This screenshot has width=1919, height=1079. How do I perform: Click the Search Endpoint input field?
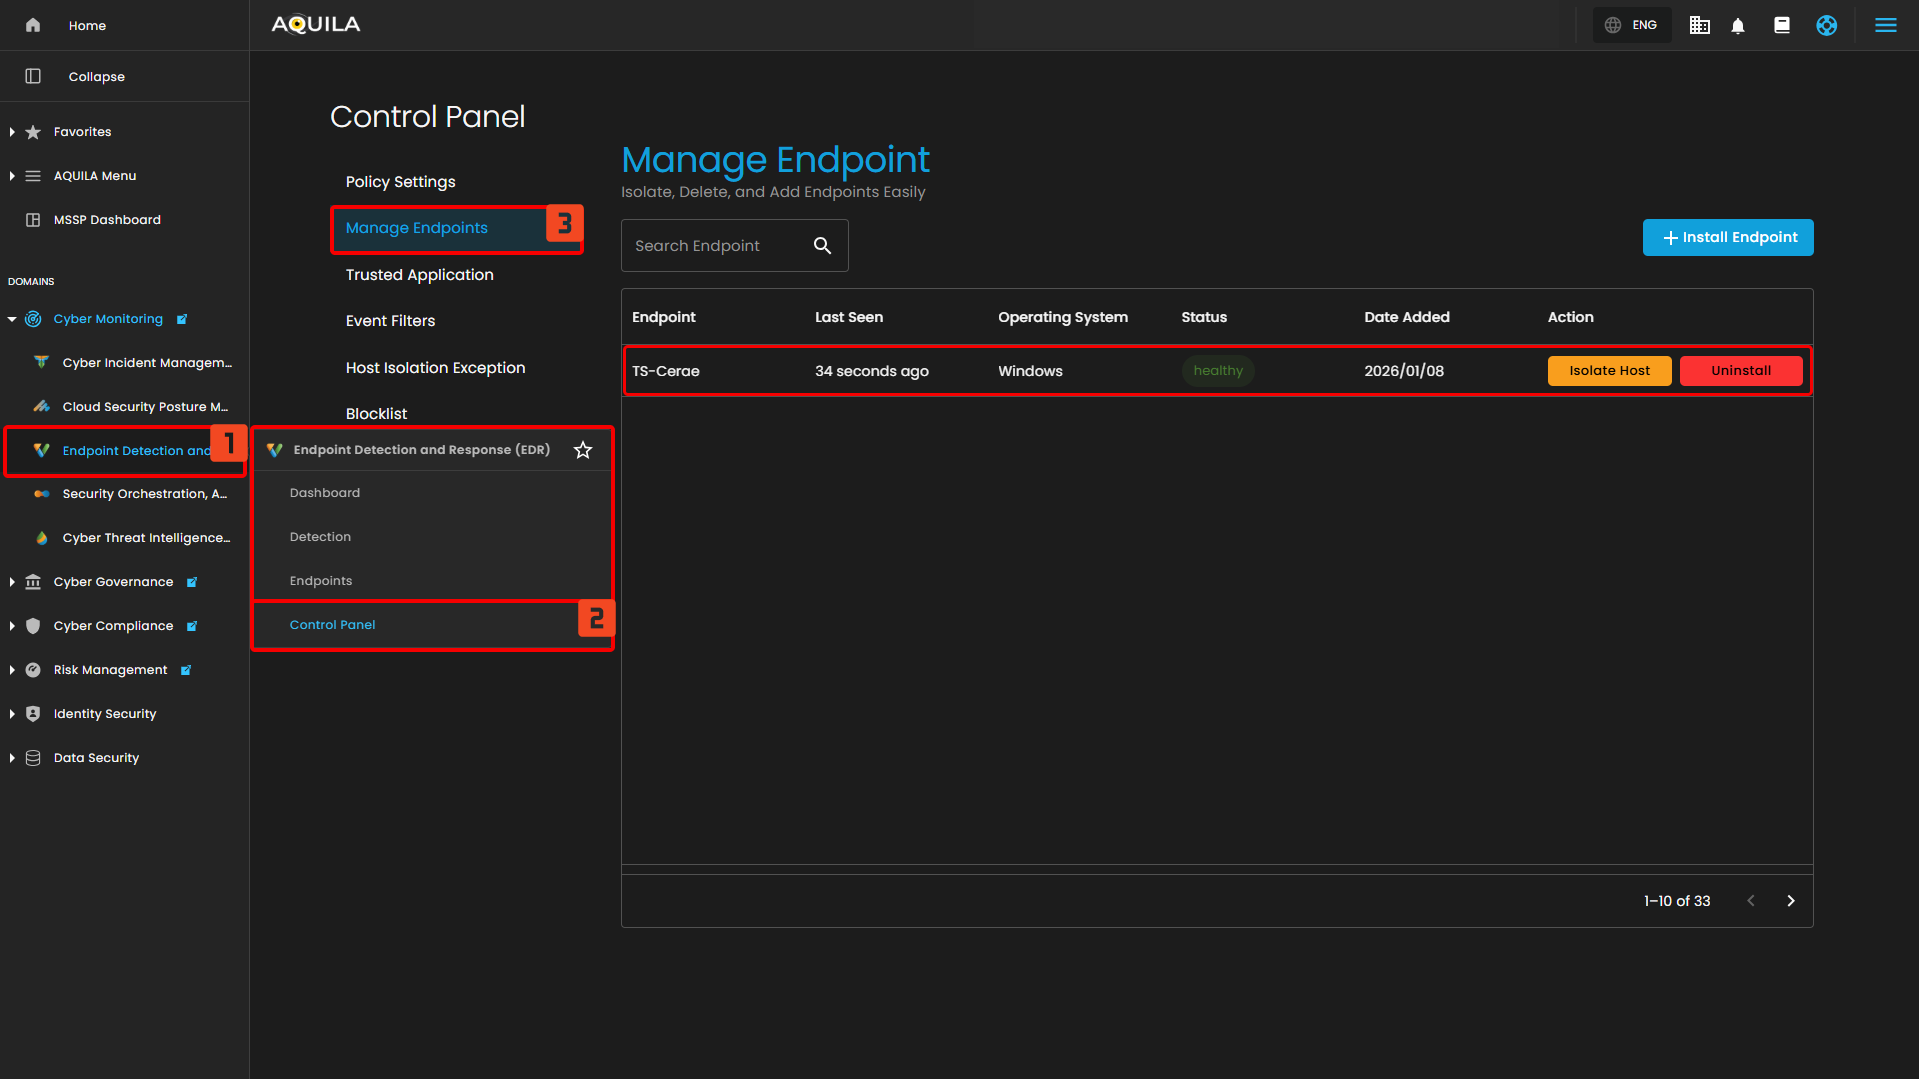pyautogui.click(x=715, y=246)
